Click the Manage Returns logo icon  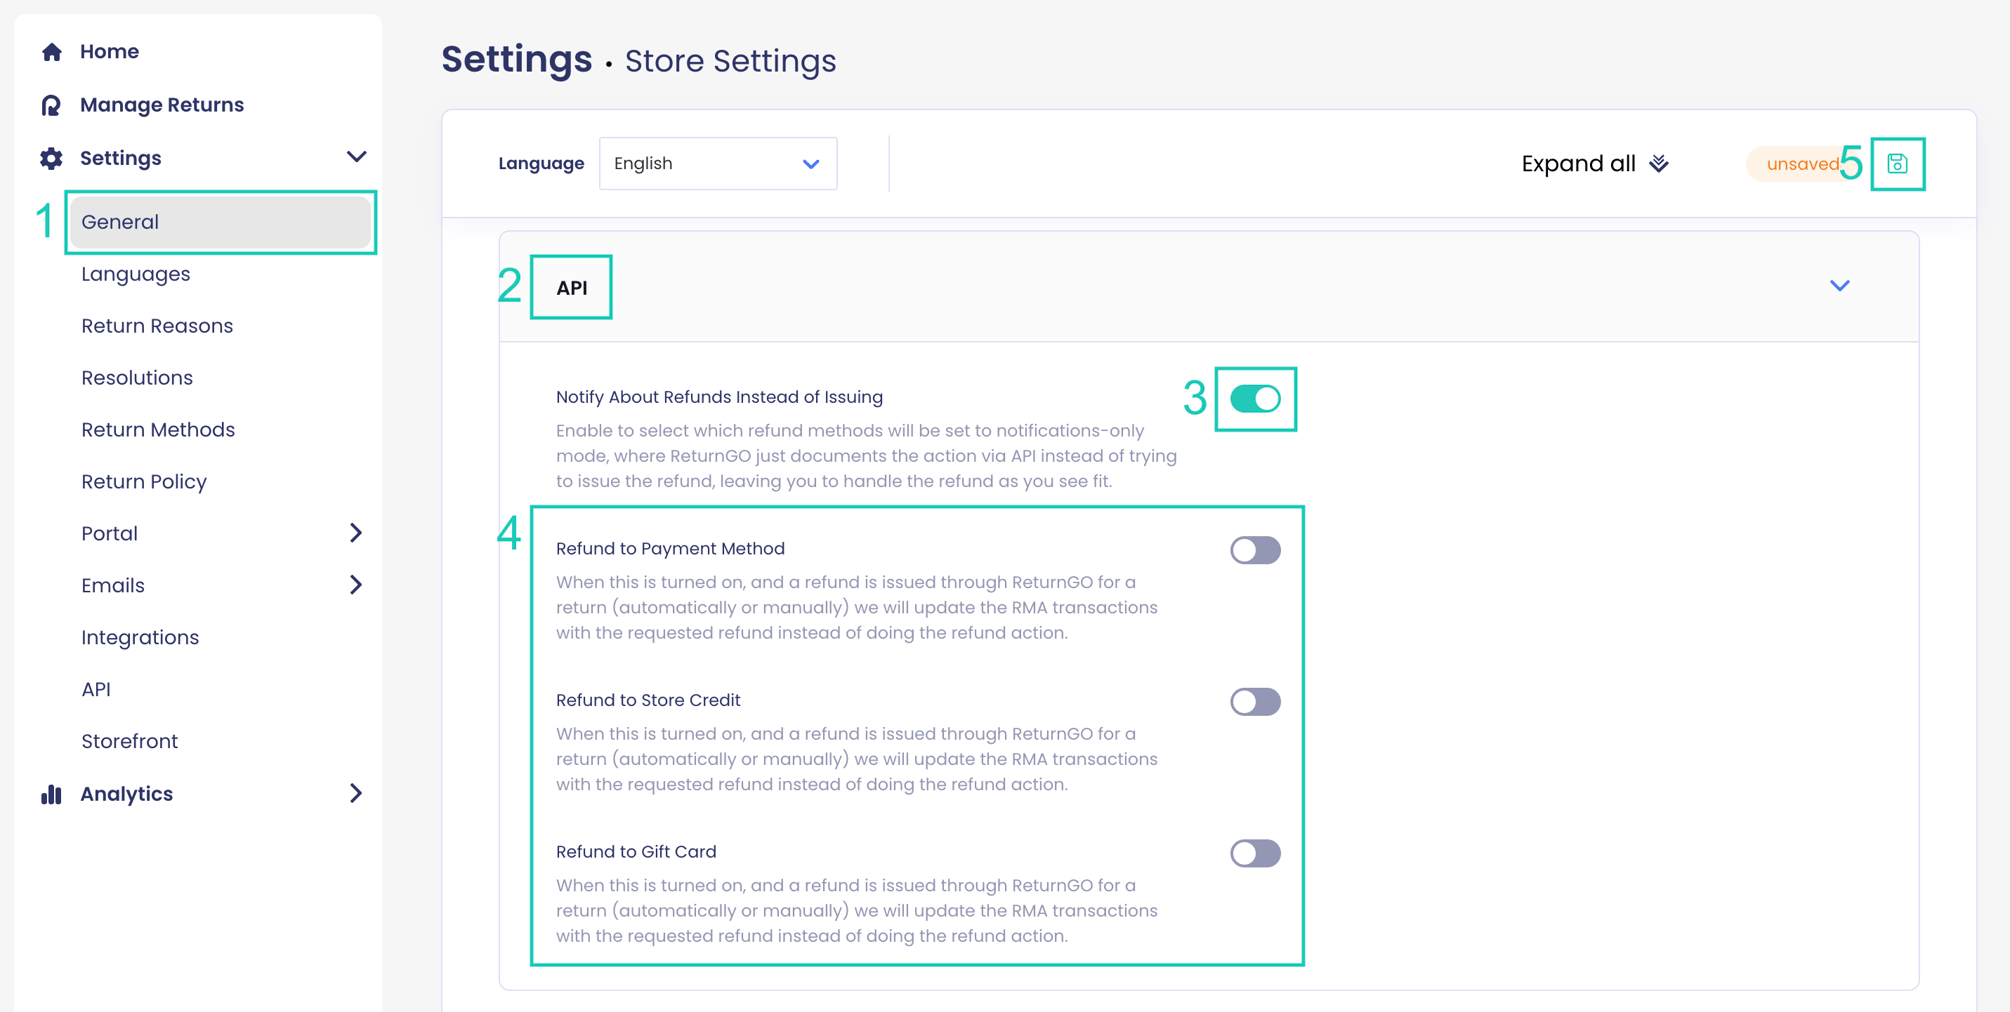coord(51,105)
